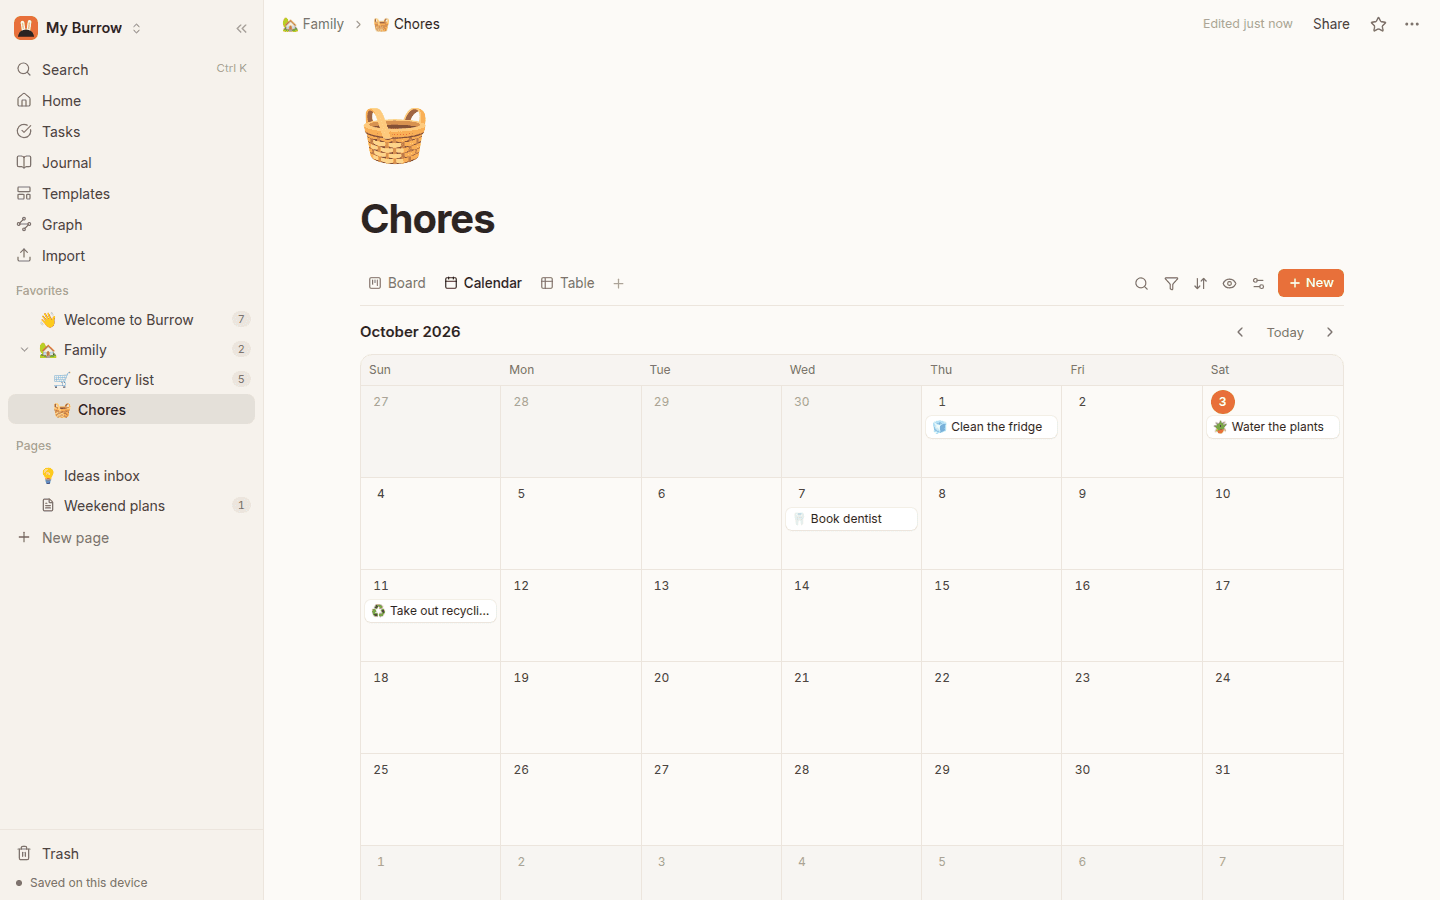This screenshot has width=1440, height=900.
Task: Open the Journal page
Action: pyautogui.click(x=131, y=162)
